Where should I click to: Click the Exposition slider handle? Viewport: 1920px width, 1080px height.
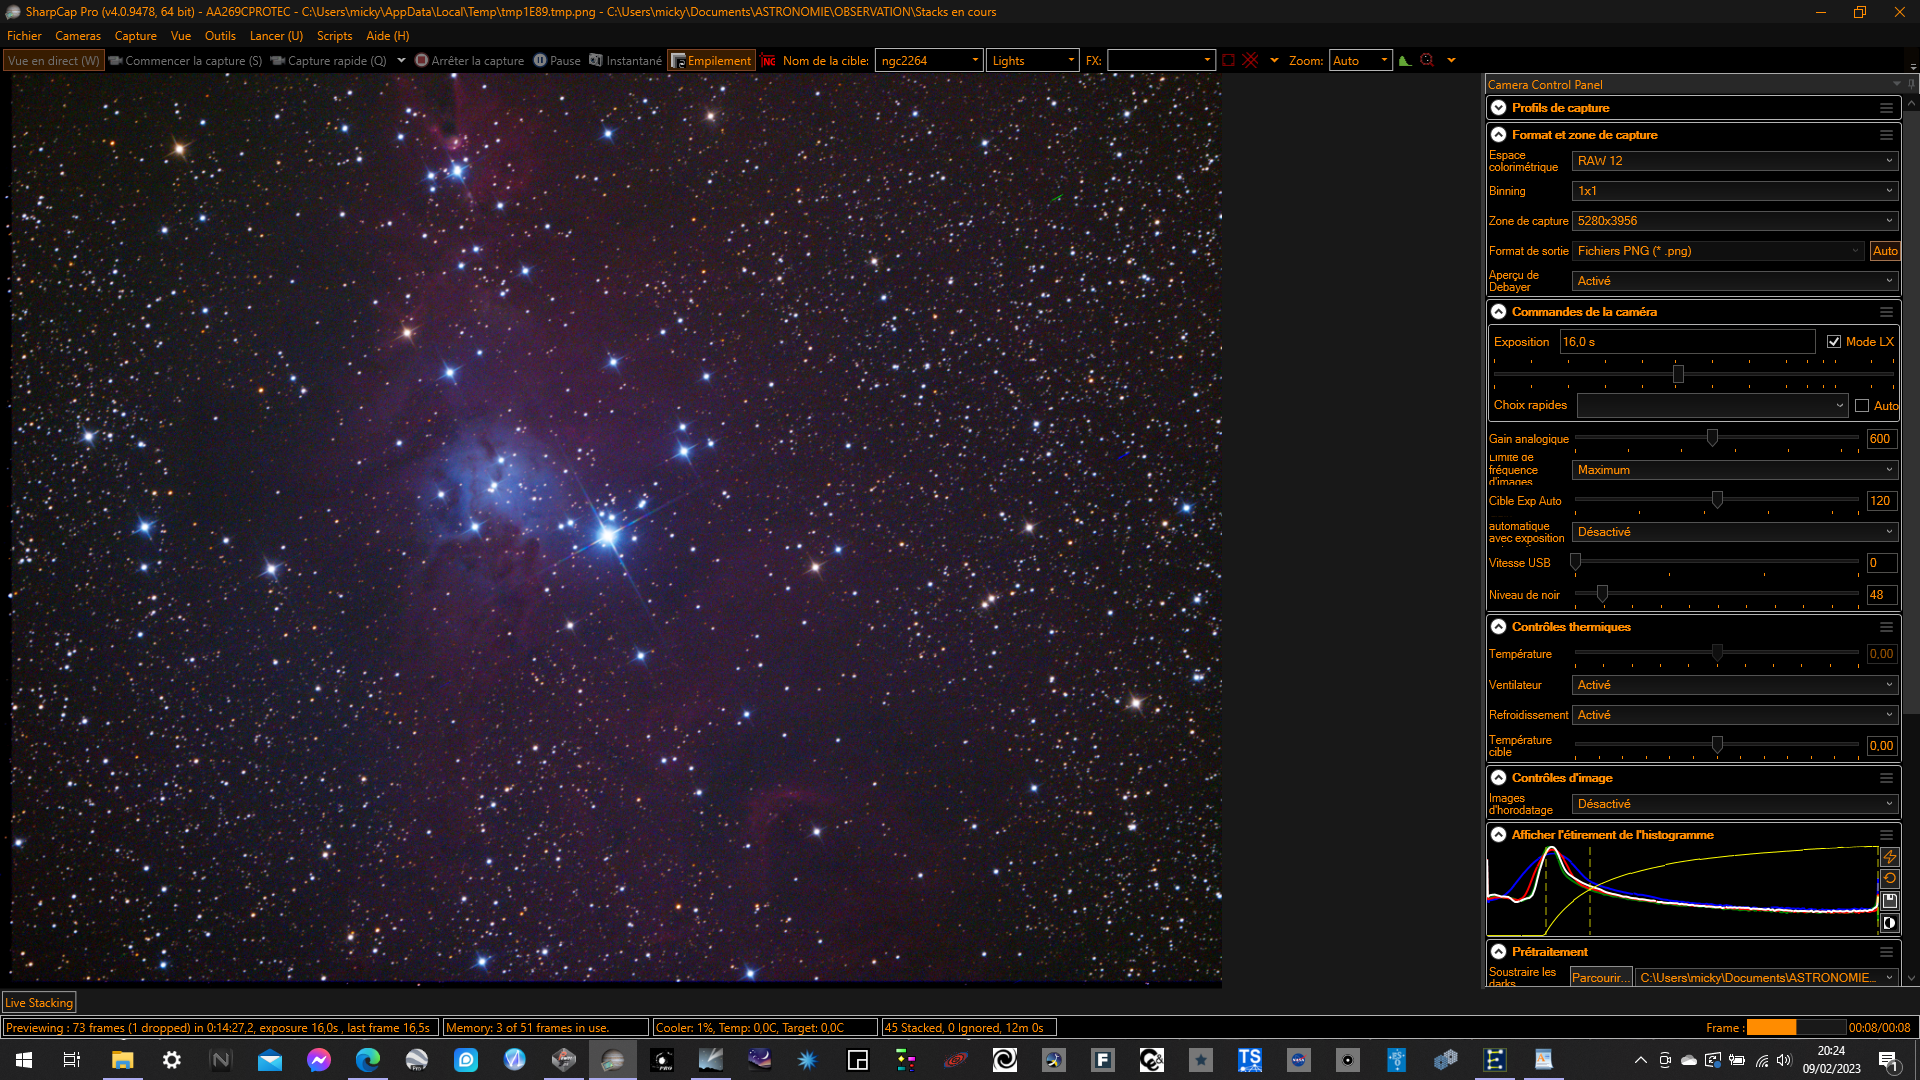coord(1678,374)
